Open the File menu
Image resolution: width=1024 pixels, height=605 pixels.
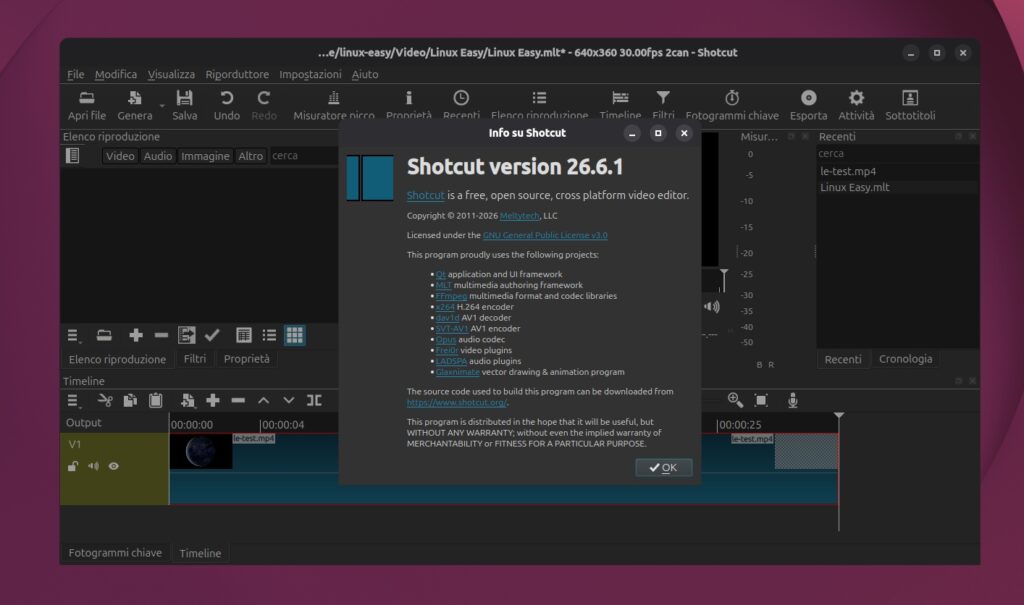pos(76,74)
